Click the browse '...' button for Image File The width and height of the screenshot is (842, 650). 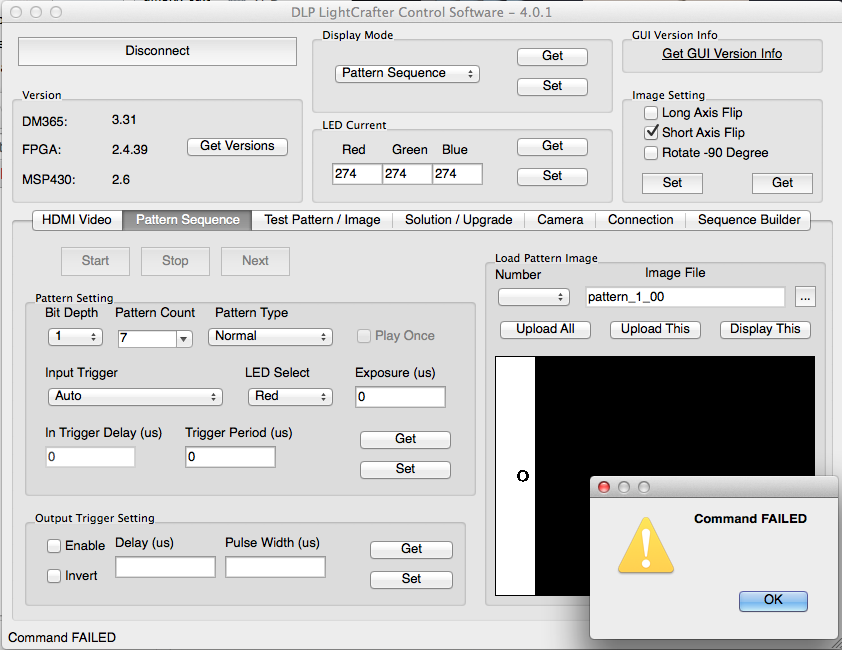(x=805, y=297)
